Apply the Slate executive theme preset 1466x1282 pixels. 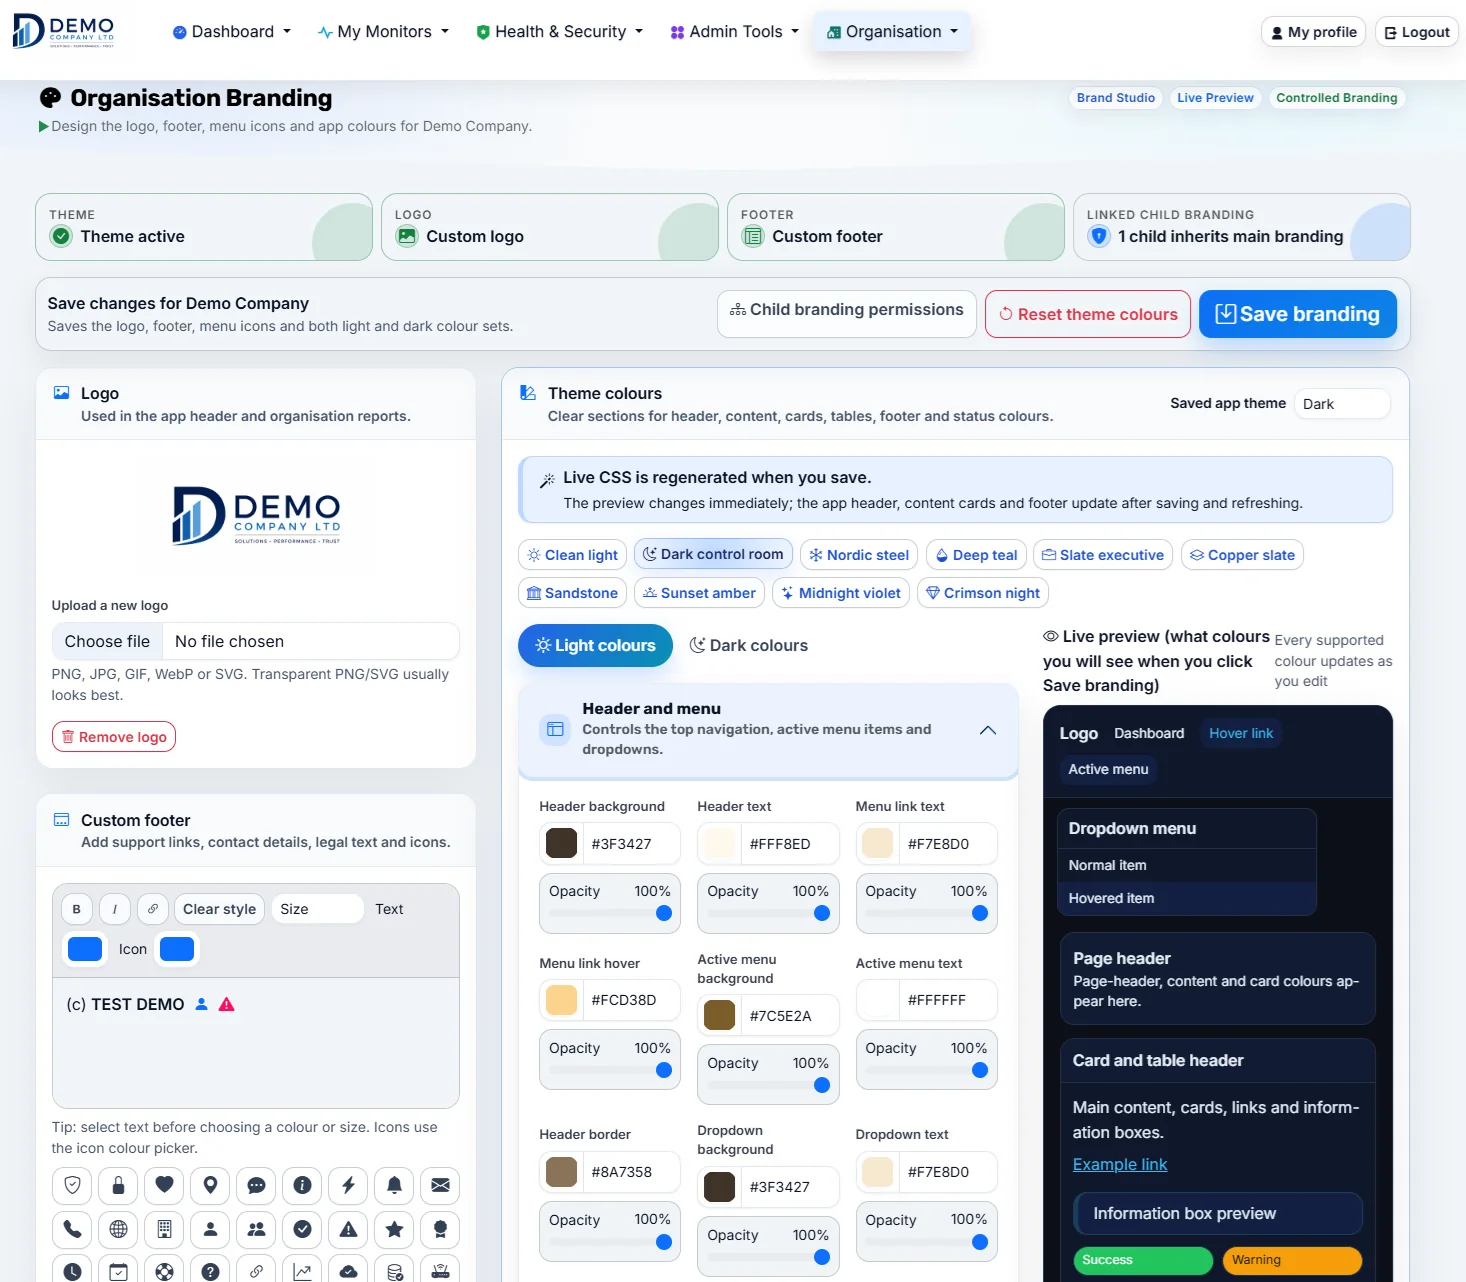[x=1103, y=555]
